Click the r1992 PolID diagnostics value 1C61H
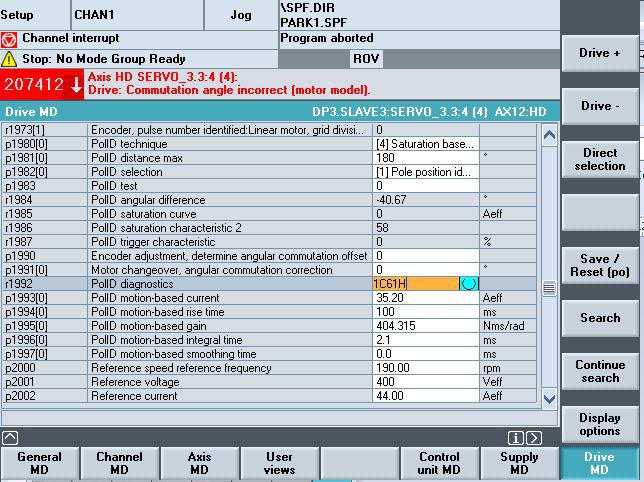Screen dimensions: 644x482 (x=416, y=284)
